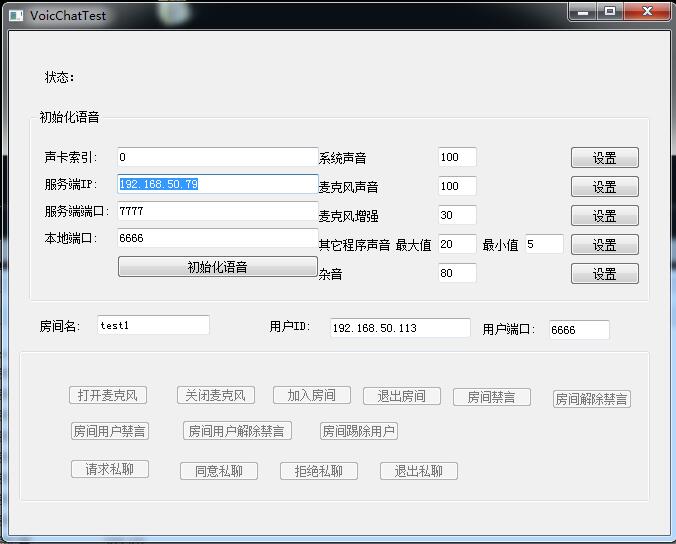Screen dimensions: 676x544
Task: Click 设置 button for 麦克风增强
Action: coord(604,216)
